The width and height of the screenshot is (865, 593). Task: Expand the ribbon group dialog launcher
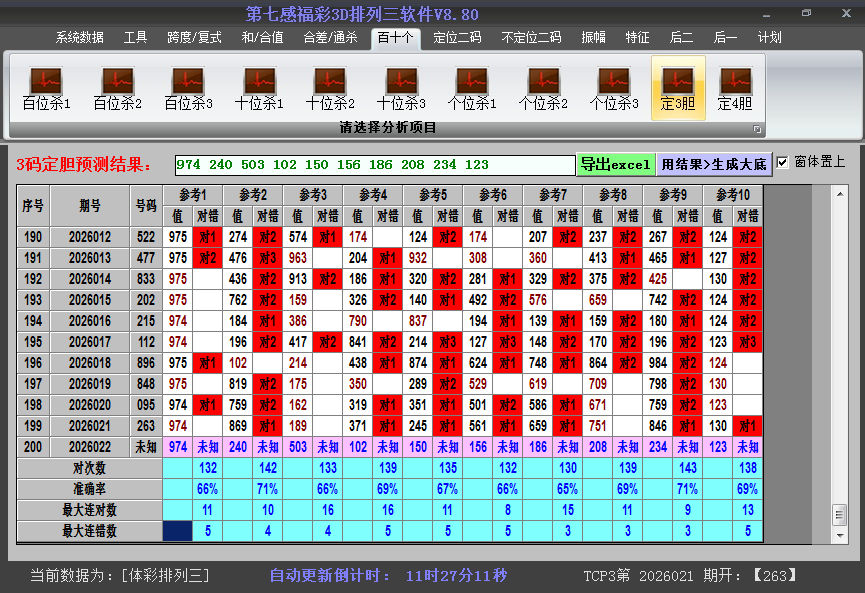pyautogui.click(x=757, y=129)
